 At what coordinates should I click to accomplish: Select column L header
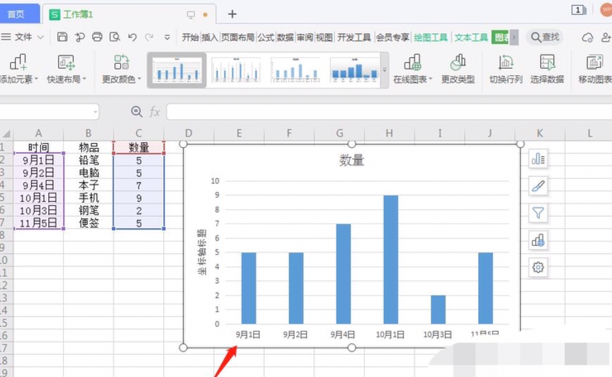click(x=589, y=133)
